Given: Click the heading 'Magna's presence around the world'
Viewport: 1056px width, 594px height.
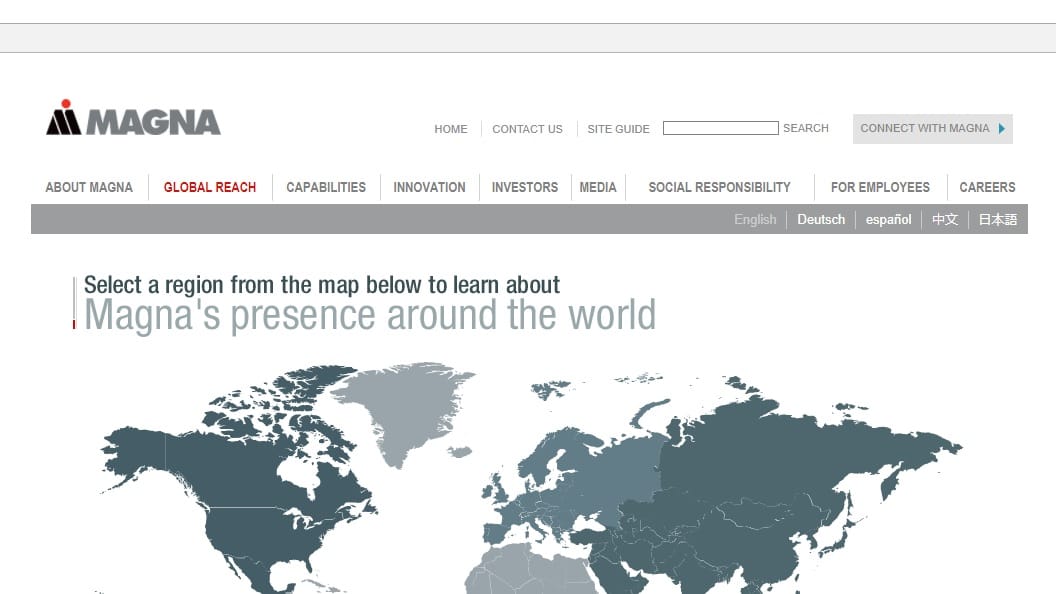Looking at the screenshot, I should pyautogui.click(x=370, y=315).
